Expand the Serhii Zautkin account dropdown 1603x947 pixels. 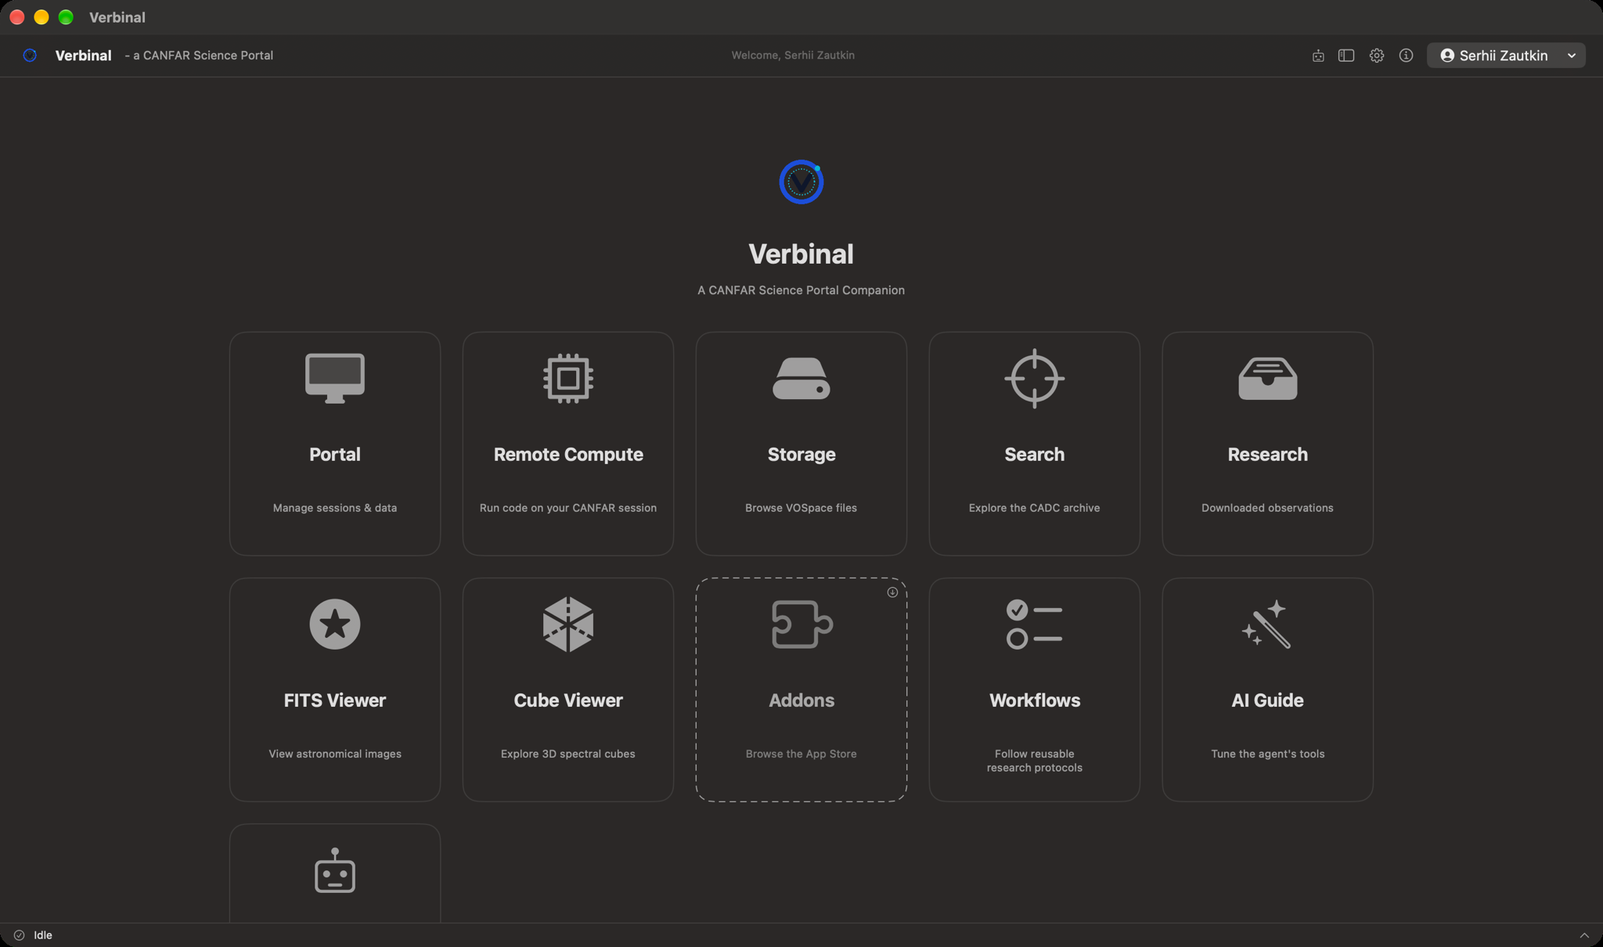coord(1506,56)
